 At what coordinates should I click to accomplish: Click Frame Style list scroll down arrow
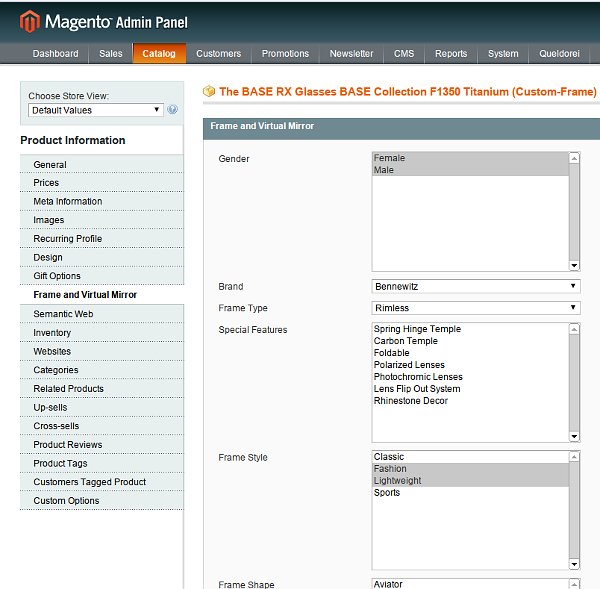click(574, 565)
